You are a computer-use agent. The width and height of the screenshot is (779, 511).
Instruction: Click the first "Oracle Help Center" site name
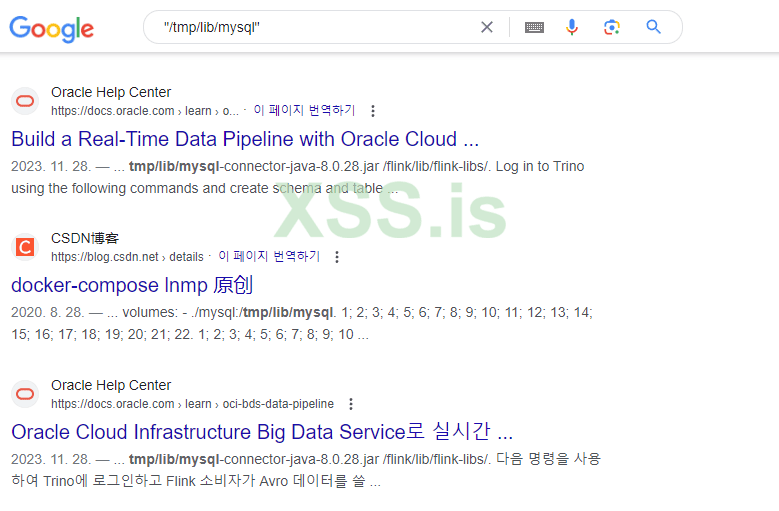click(x=111, y=92)
